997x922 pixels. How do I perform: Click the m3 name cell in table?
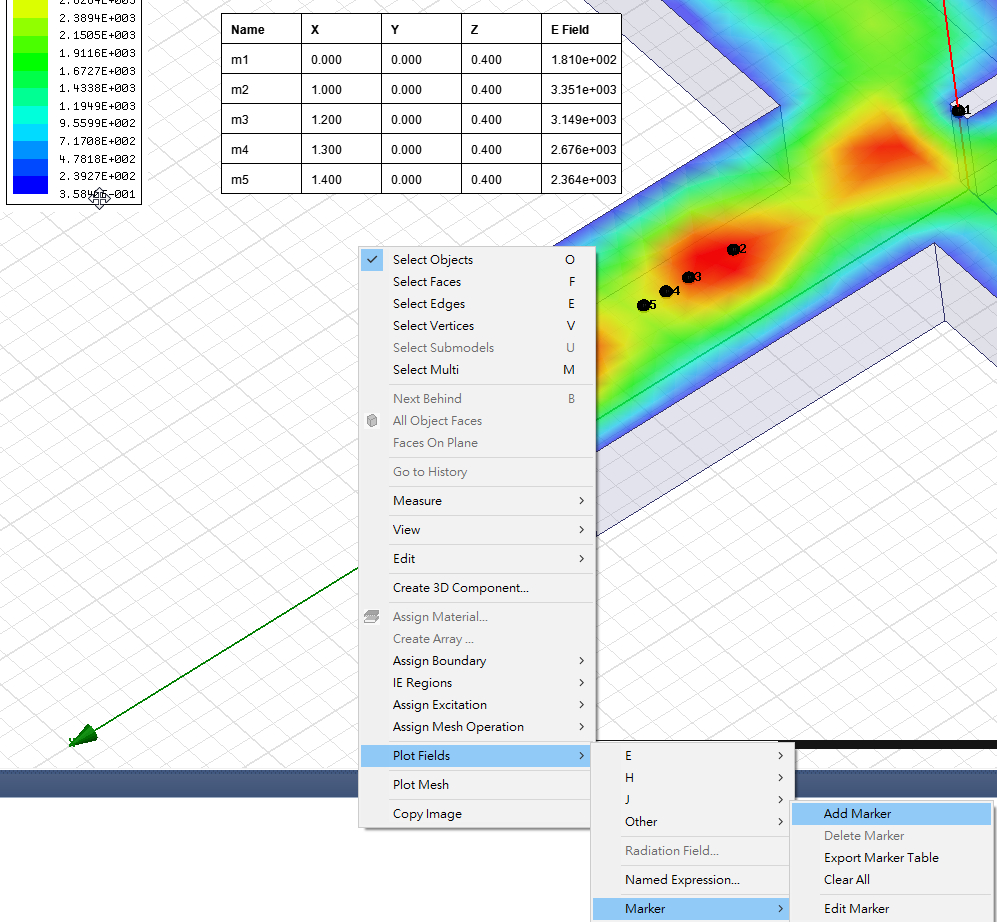[261, 119]
